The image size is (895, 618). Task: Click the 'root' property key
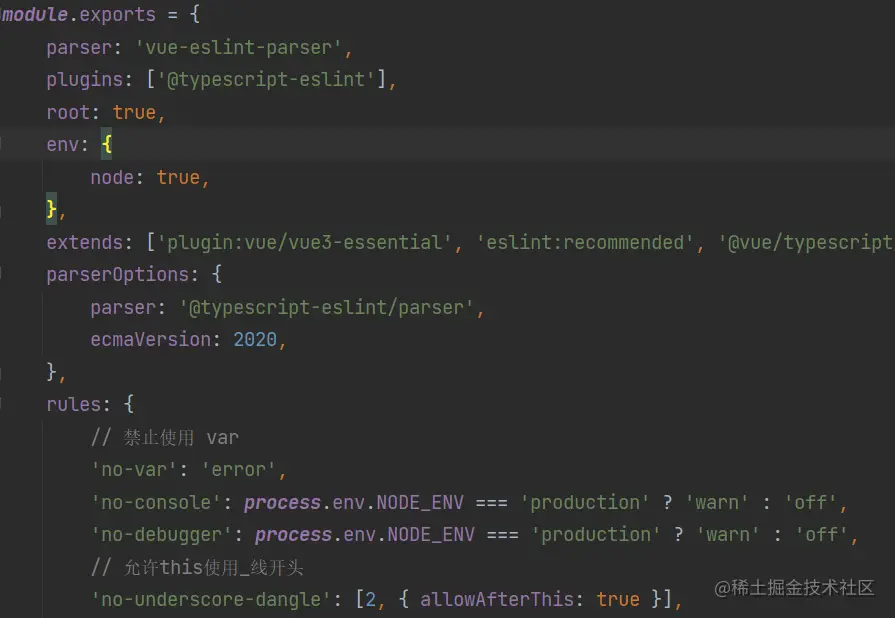point(68,112)
